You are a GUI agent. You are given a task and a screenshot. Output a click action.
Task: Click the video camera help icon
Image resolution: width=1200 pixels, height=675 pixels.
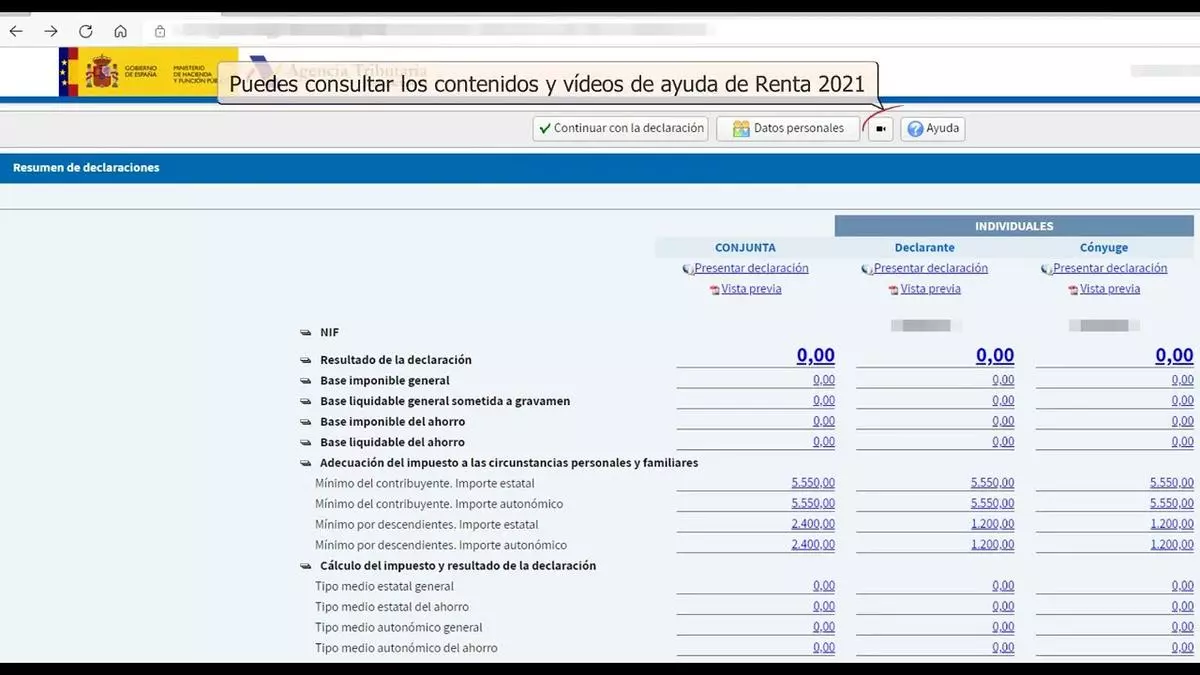pyautogui.click(x=880, y=129)
